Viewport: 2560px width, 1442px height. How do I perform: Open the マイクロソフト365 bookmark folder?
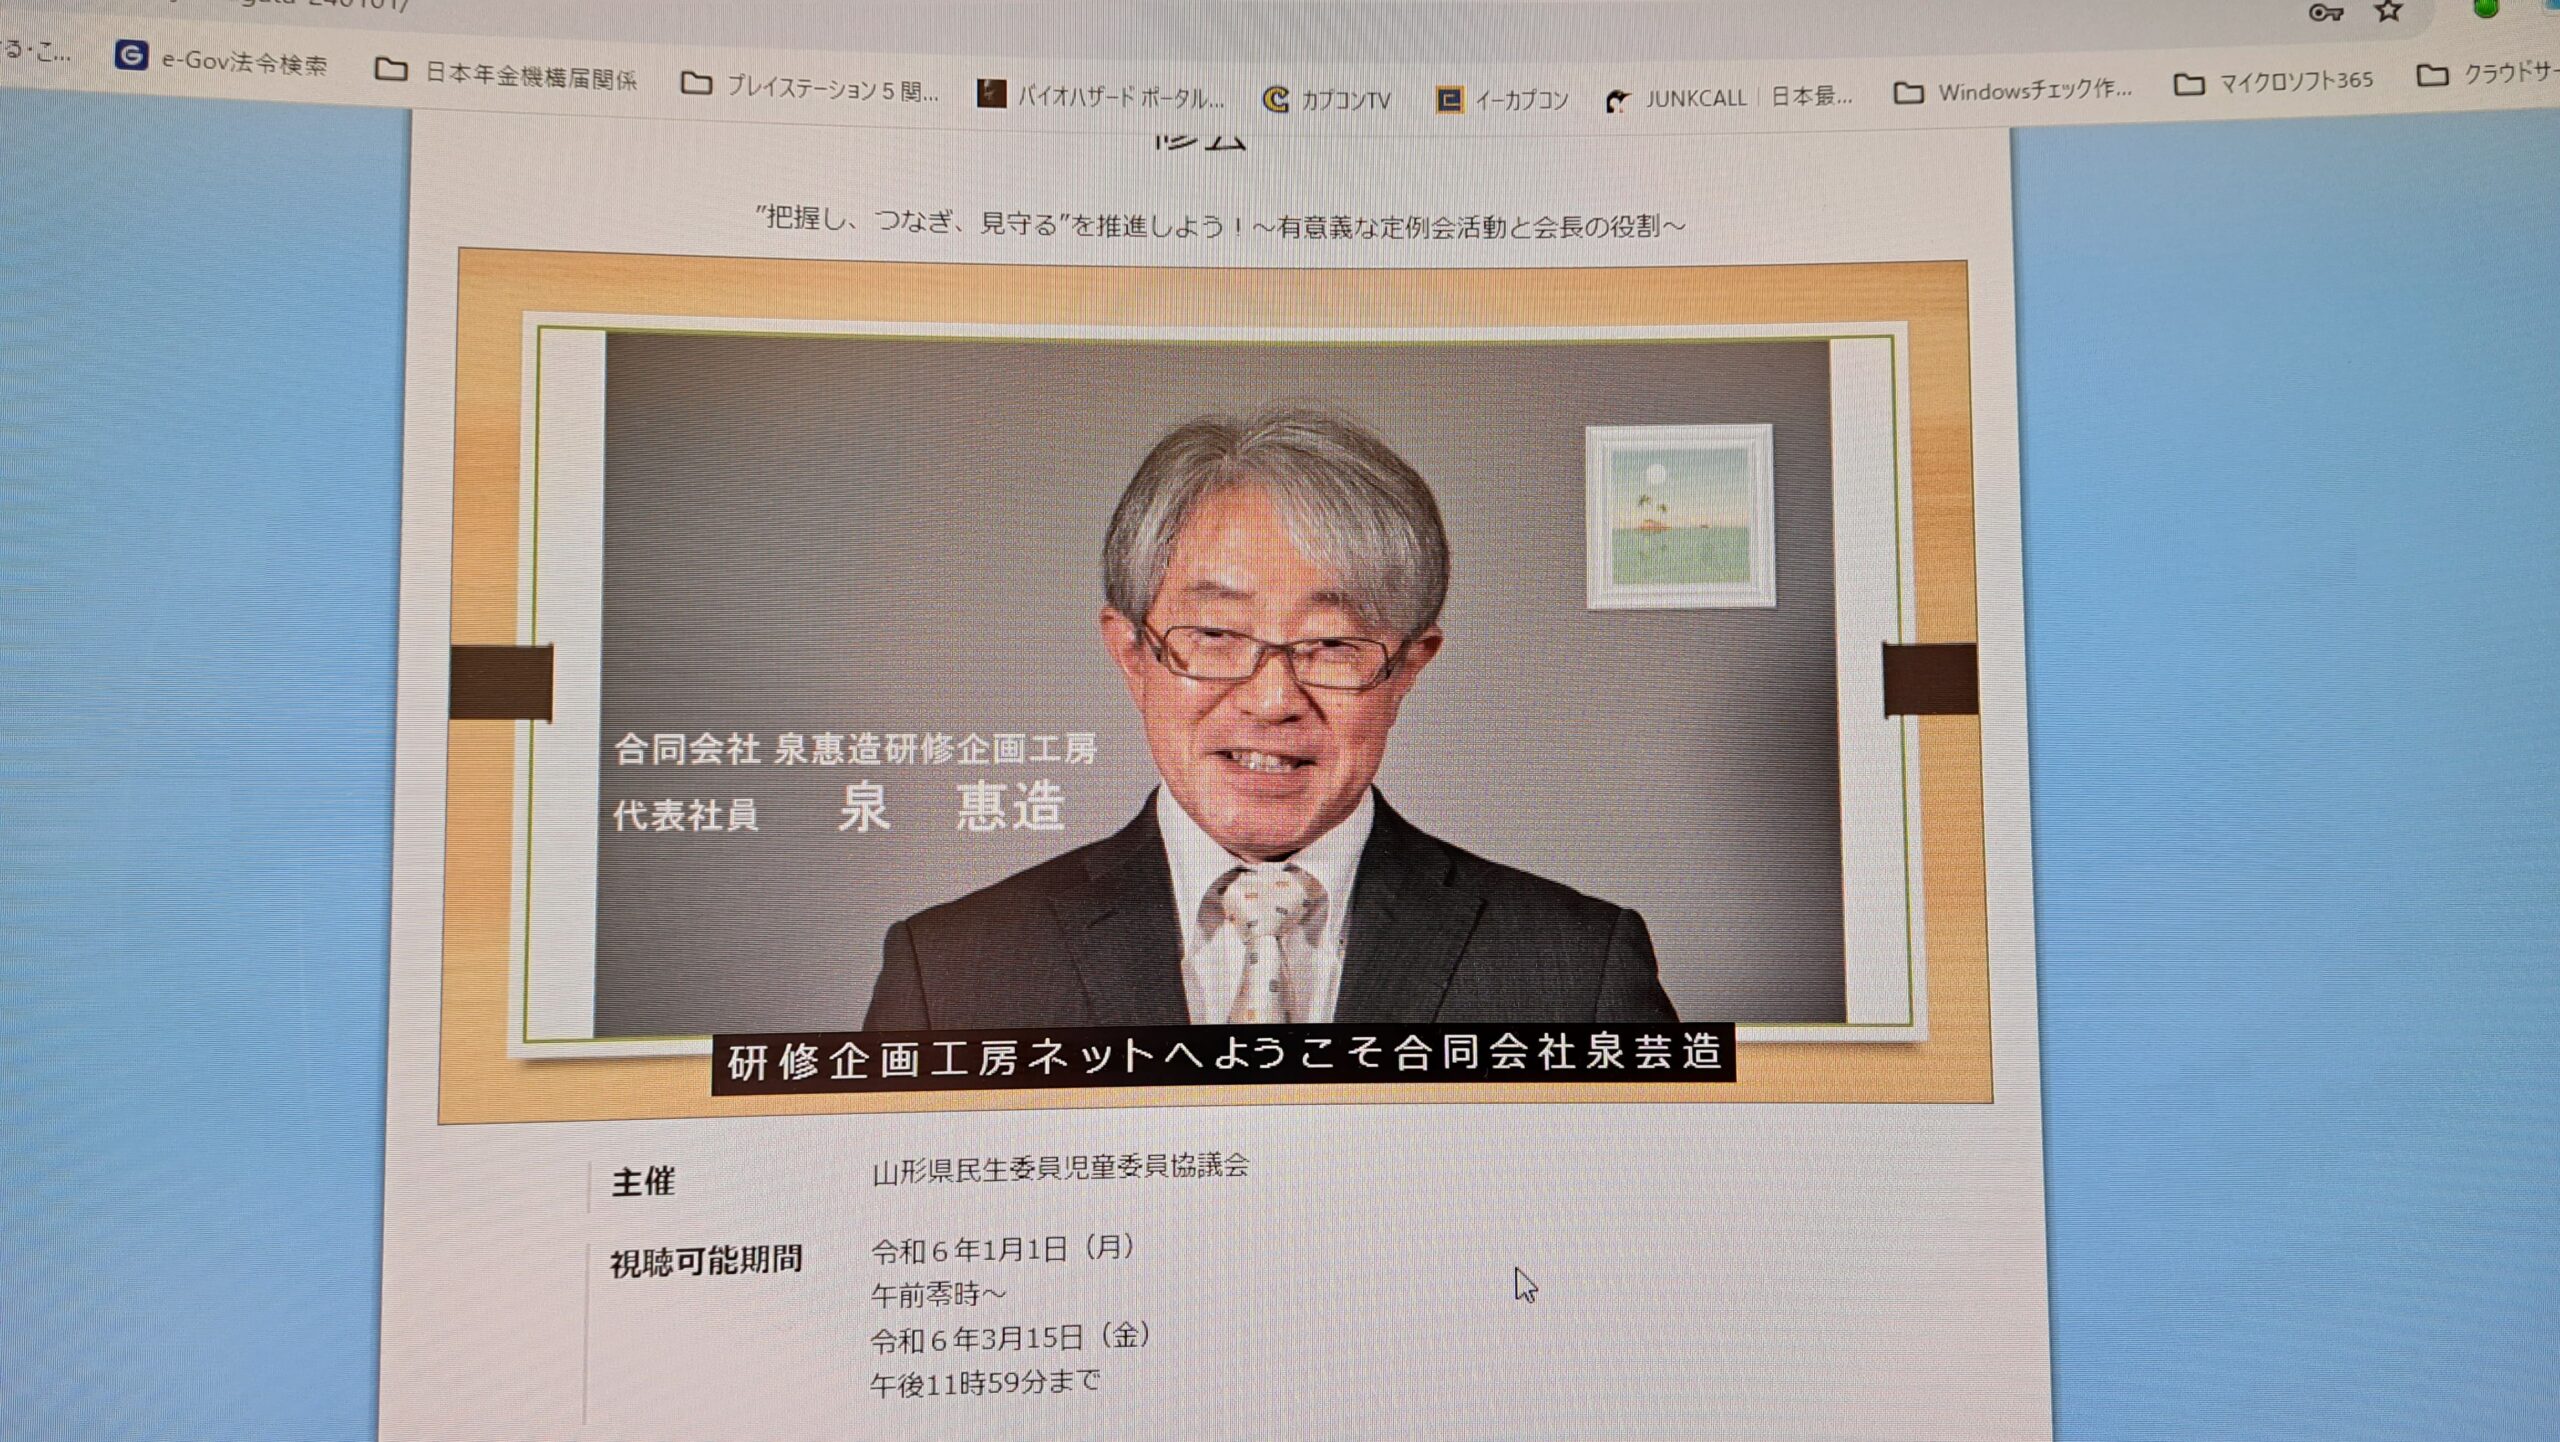click(2273, 82)
